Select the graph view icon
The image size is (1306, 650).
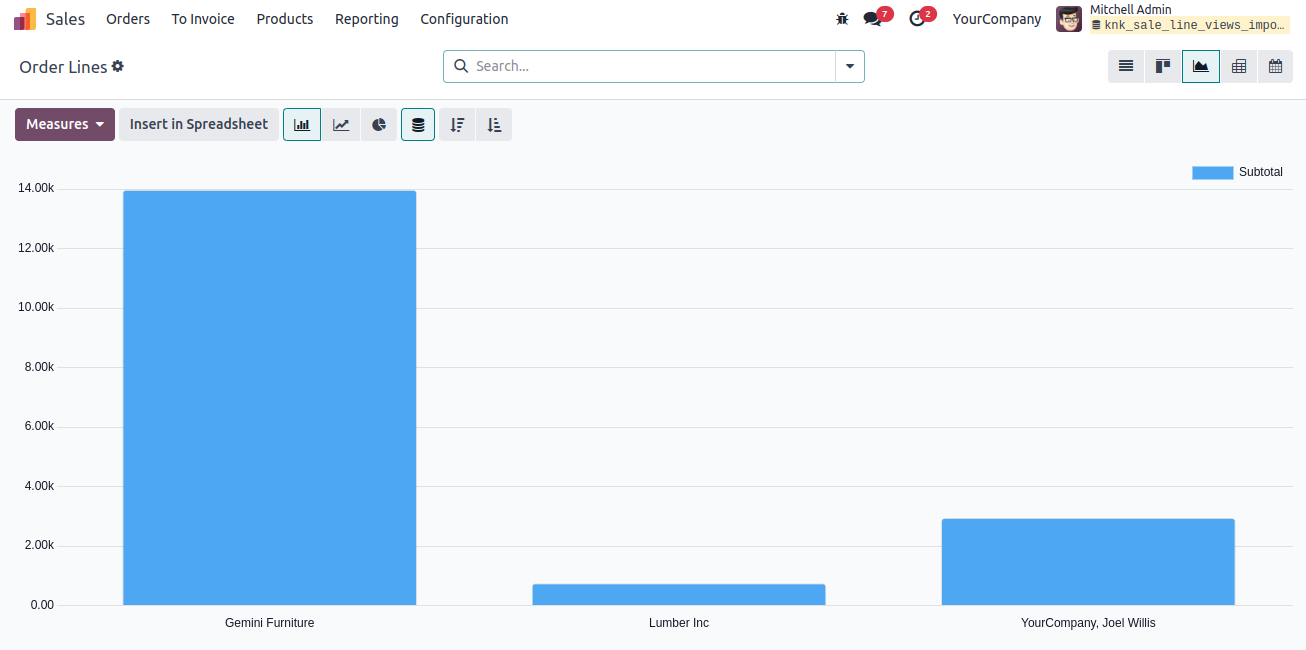tap(1201, 66)
